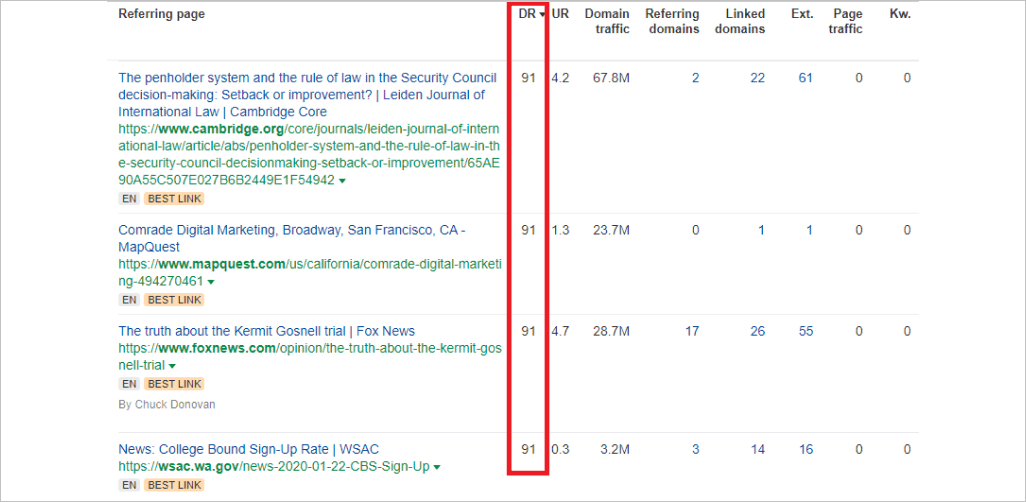Screen dimensions: 1026x502
Task: Sort by UR column header
Action: 560,14
